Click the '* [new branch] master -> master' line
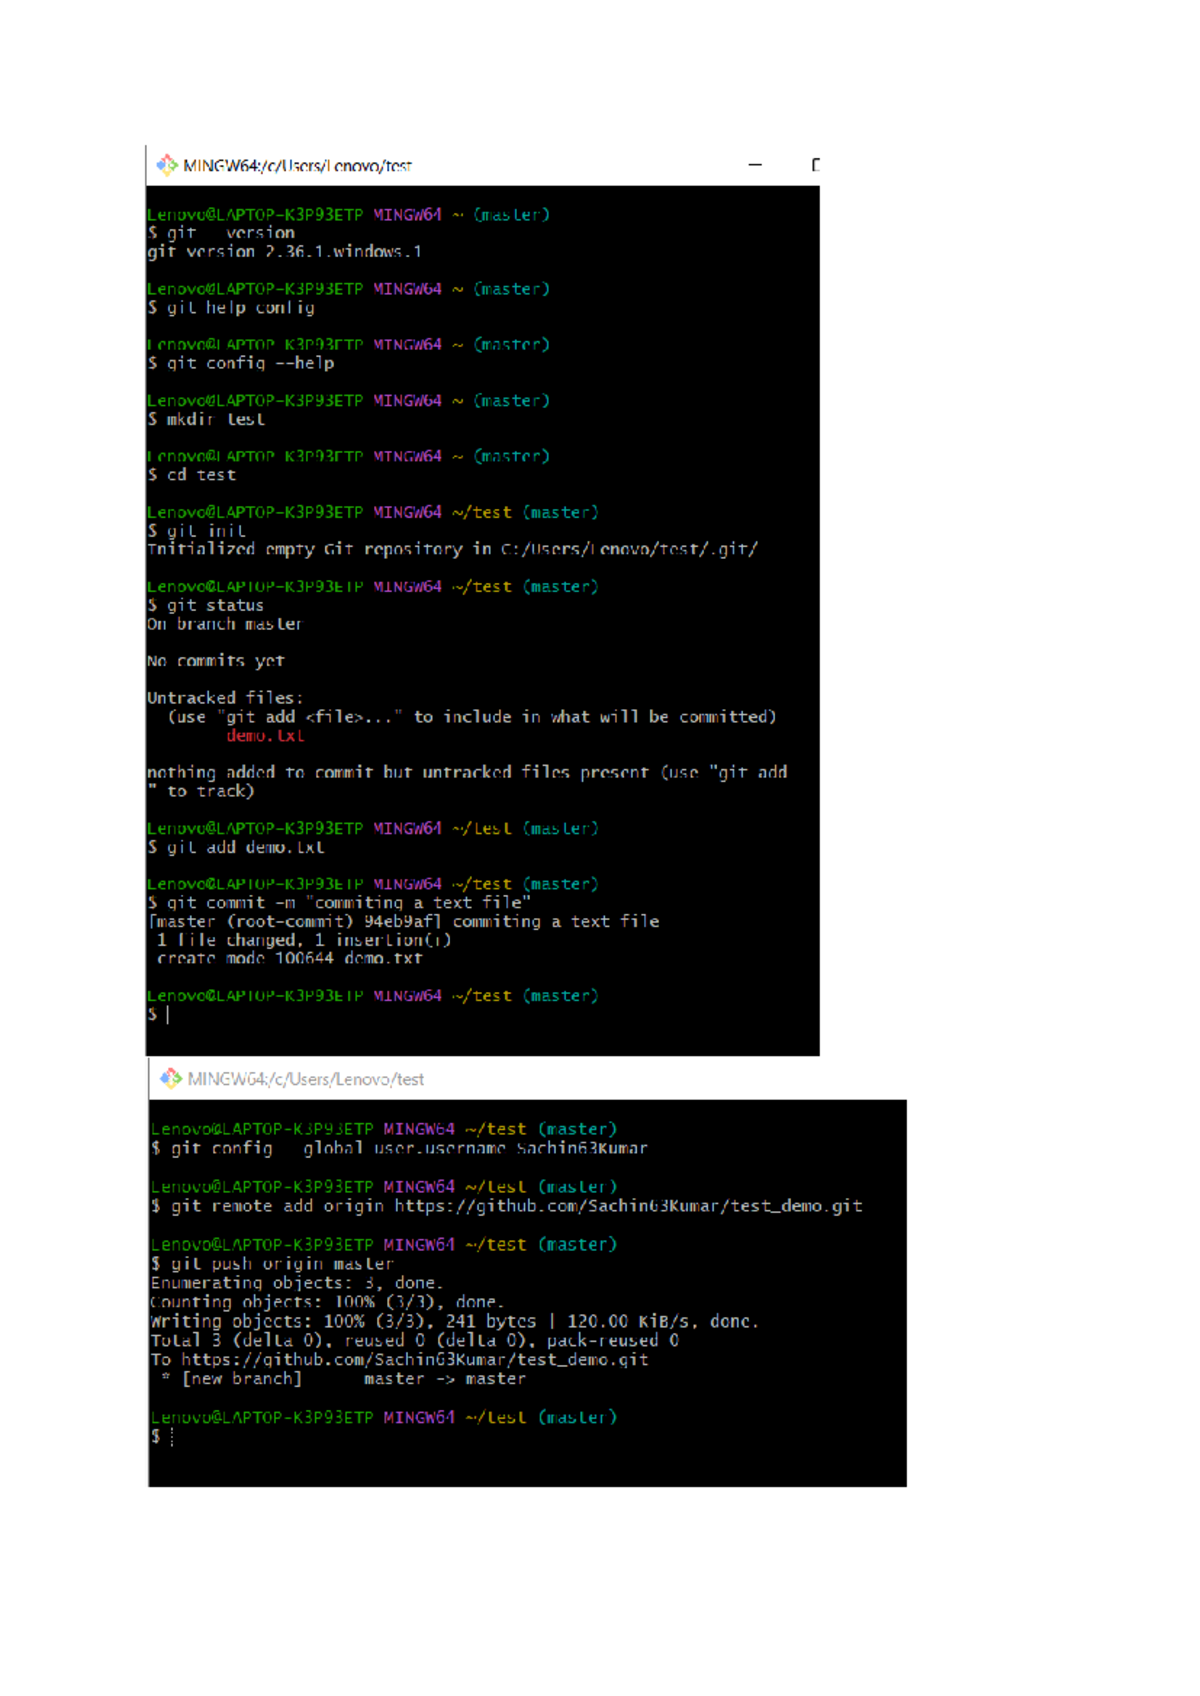The width and height of the screenshot is (1200, 1696). click(x=343, y=1379)
